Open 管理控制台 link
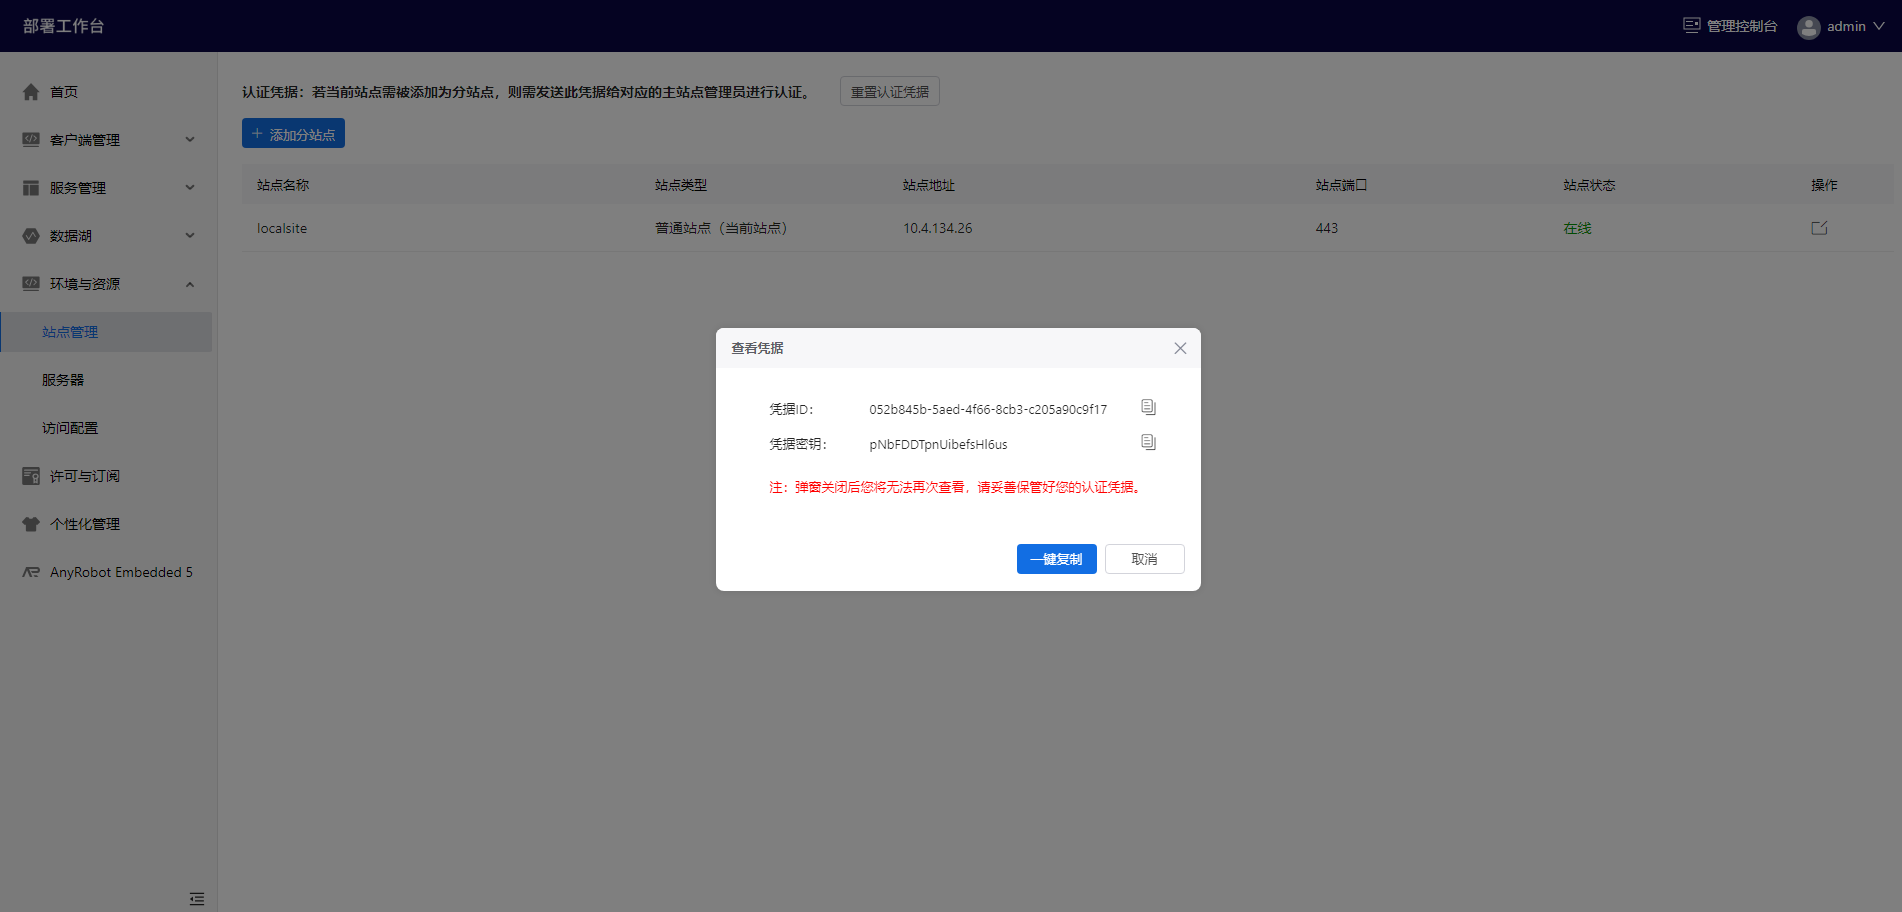Screen dimensions: 1902x912 point(1742,26)
